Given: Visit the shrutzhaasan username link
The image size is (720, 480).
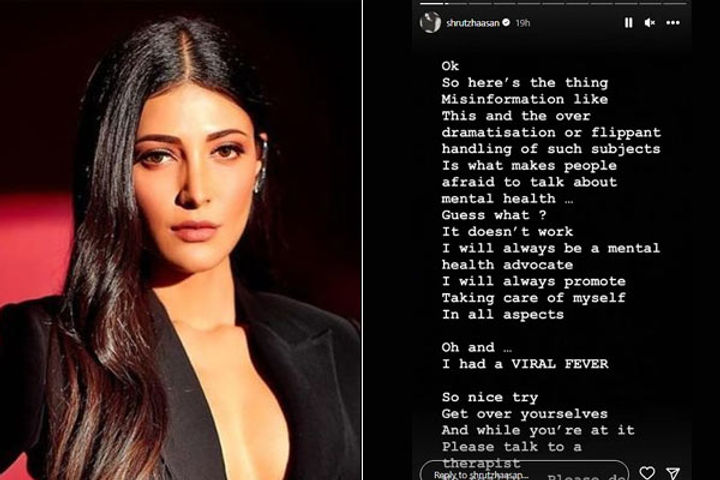Looking at the screenshot, I should point(472,23).
